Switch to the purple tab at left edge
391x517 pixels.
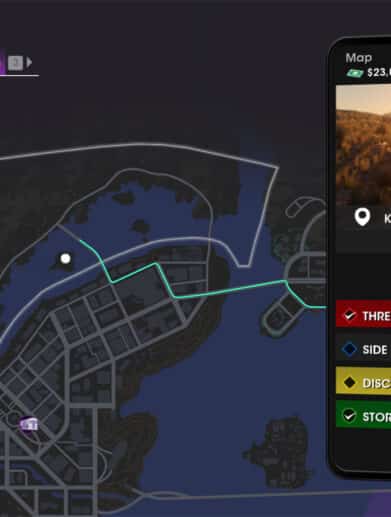point(2,62)
